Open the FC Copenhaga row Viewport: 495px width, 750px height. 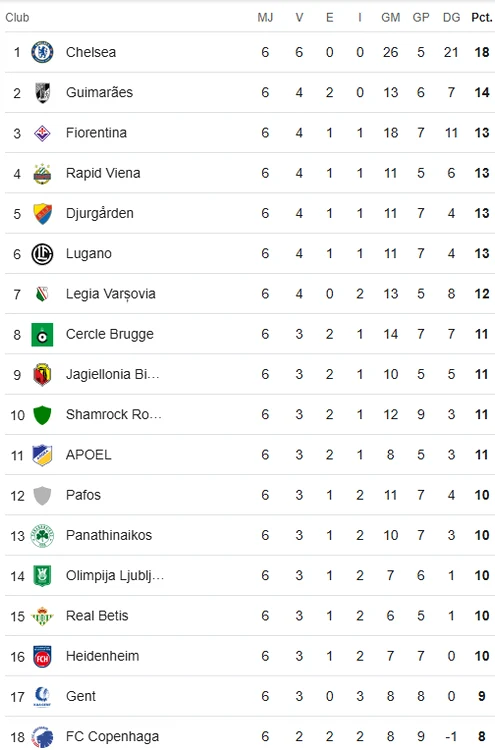(x=250, y=736)
